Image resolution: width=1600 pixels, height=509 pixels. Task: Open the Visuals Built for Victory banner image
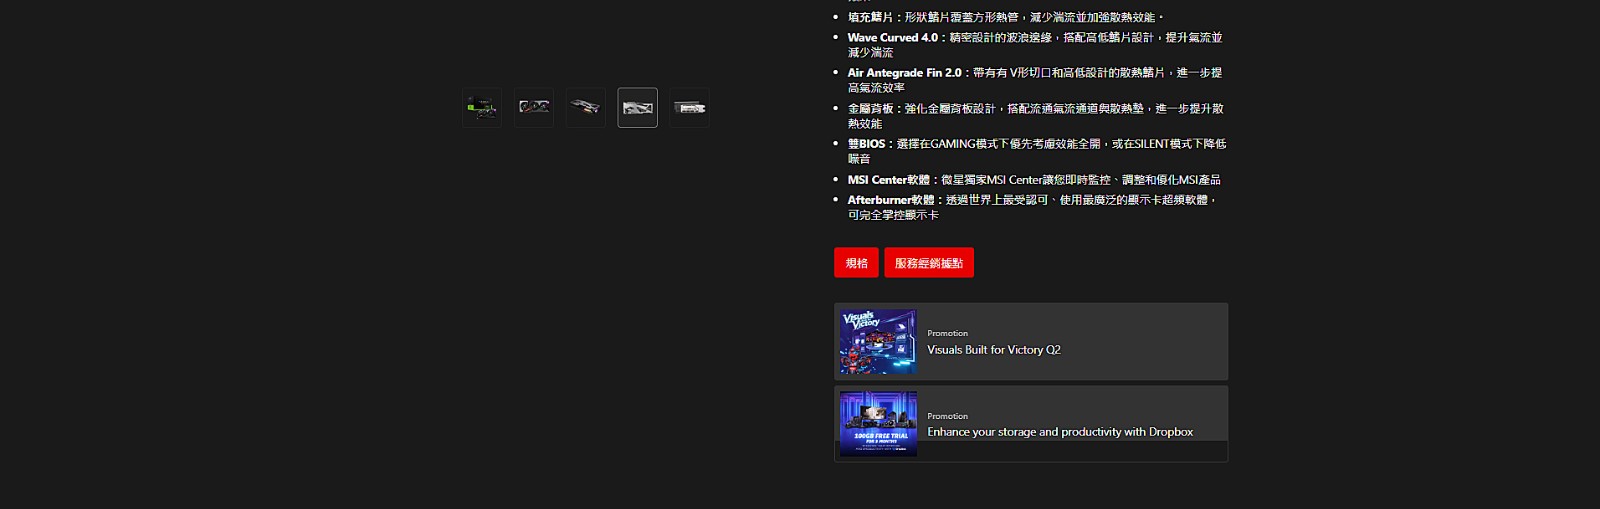[878, 341]
